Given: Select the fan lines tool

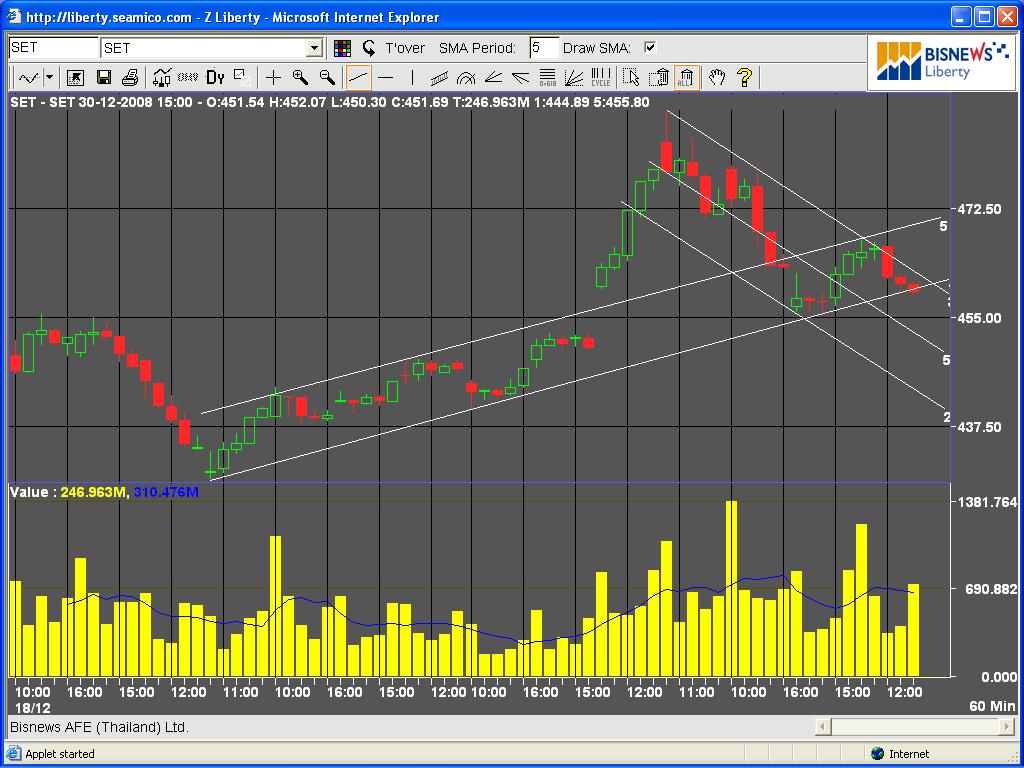Looking at the screenshot, I should (520, 78).
